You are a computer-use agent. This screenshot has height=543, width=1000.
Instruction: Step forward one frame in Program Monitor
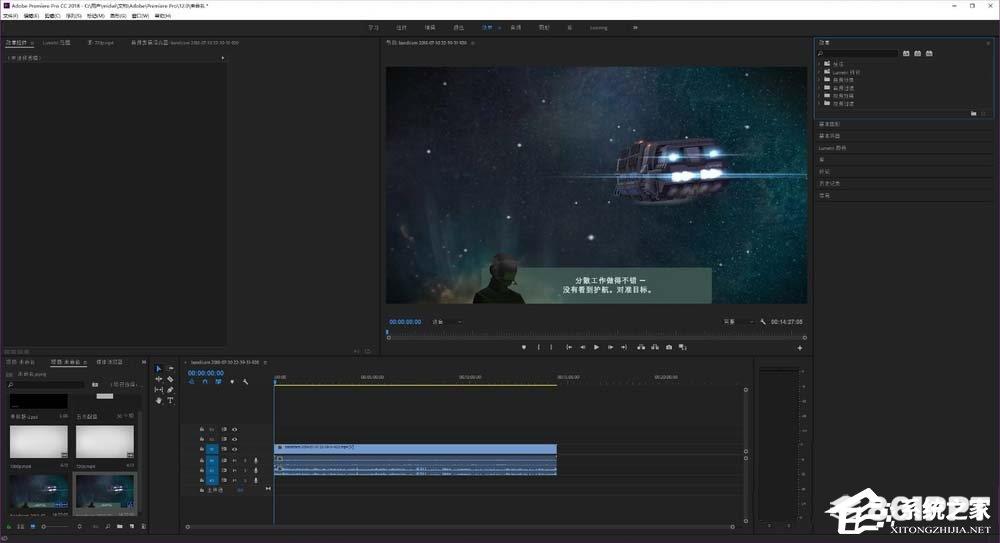(610, 347)
